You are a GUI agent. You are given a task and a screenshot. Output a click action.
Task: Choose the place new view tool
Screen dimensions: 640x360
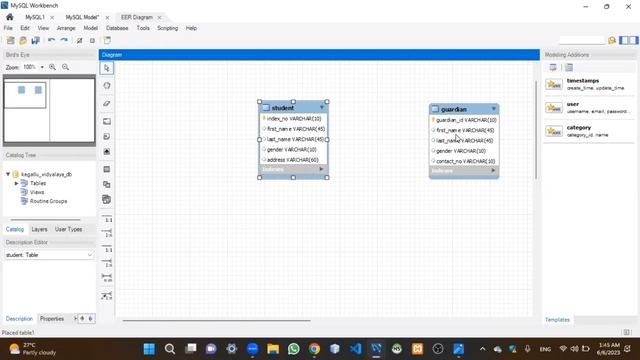click(x=107, y=184)
